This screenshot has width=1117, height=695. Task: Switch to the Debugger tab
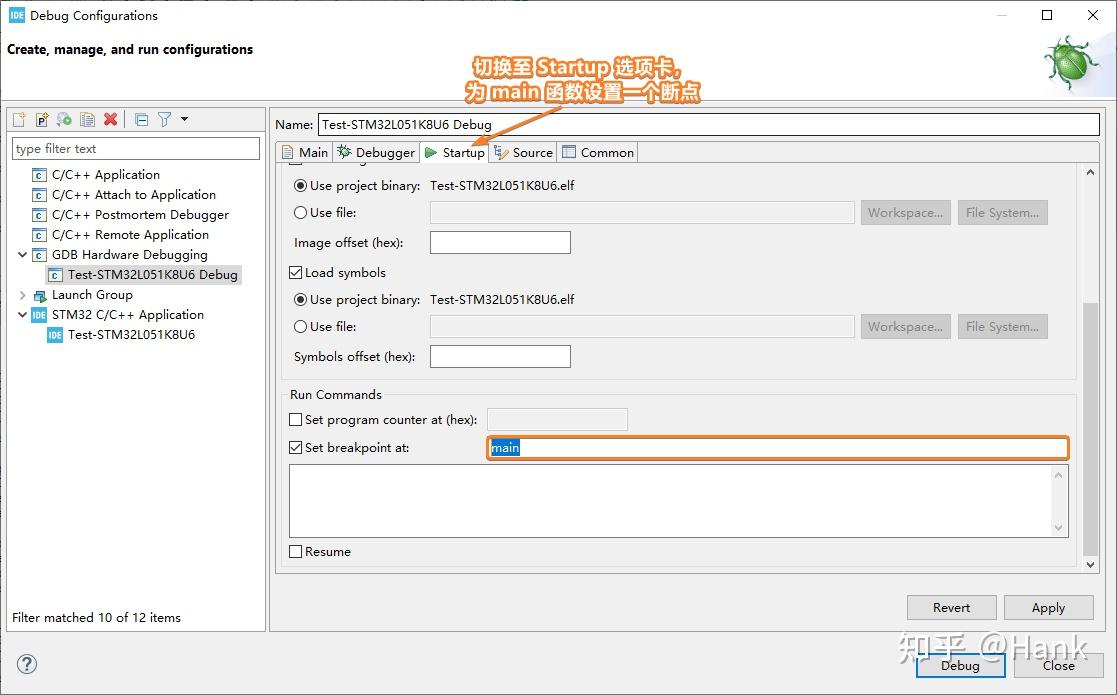tap(376, 152)
